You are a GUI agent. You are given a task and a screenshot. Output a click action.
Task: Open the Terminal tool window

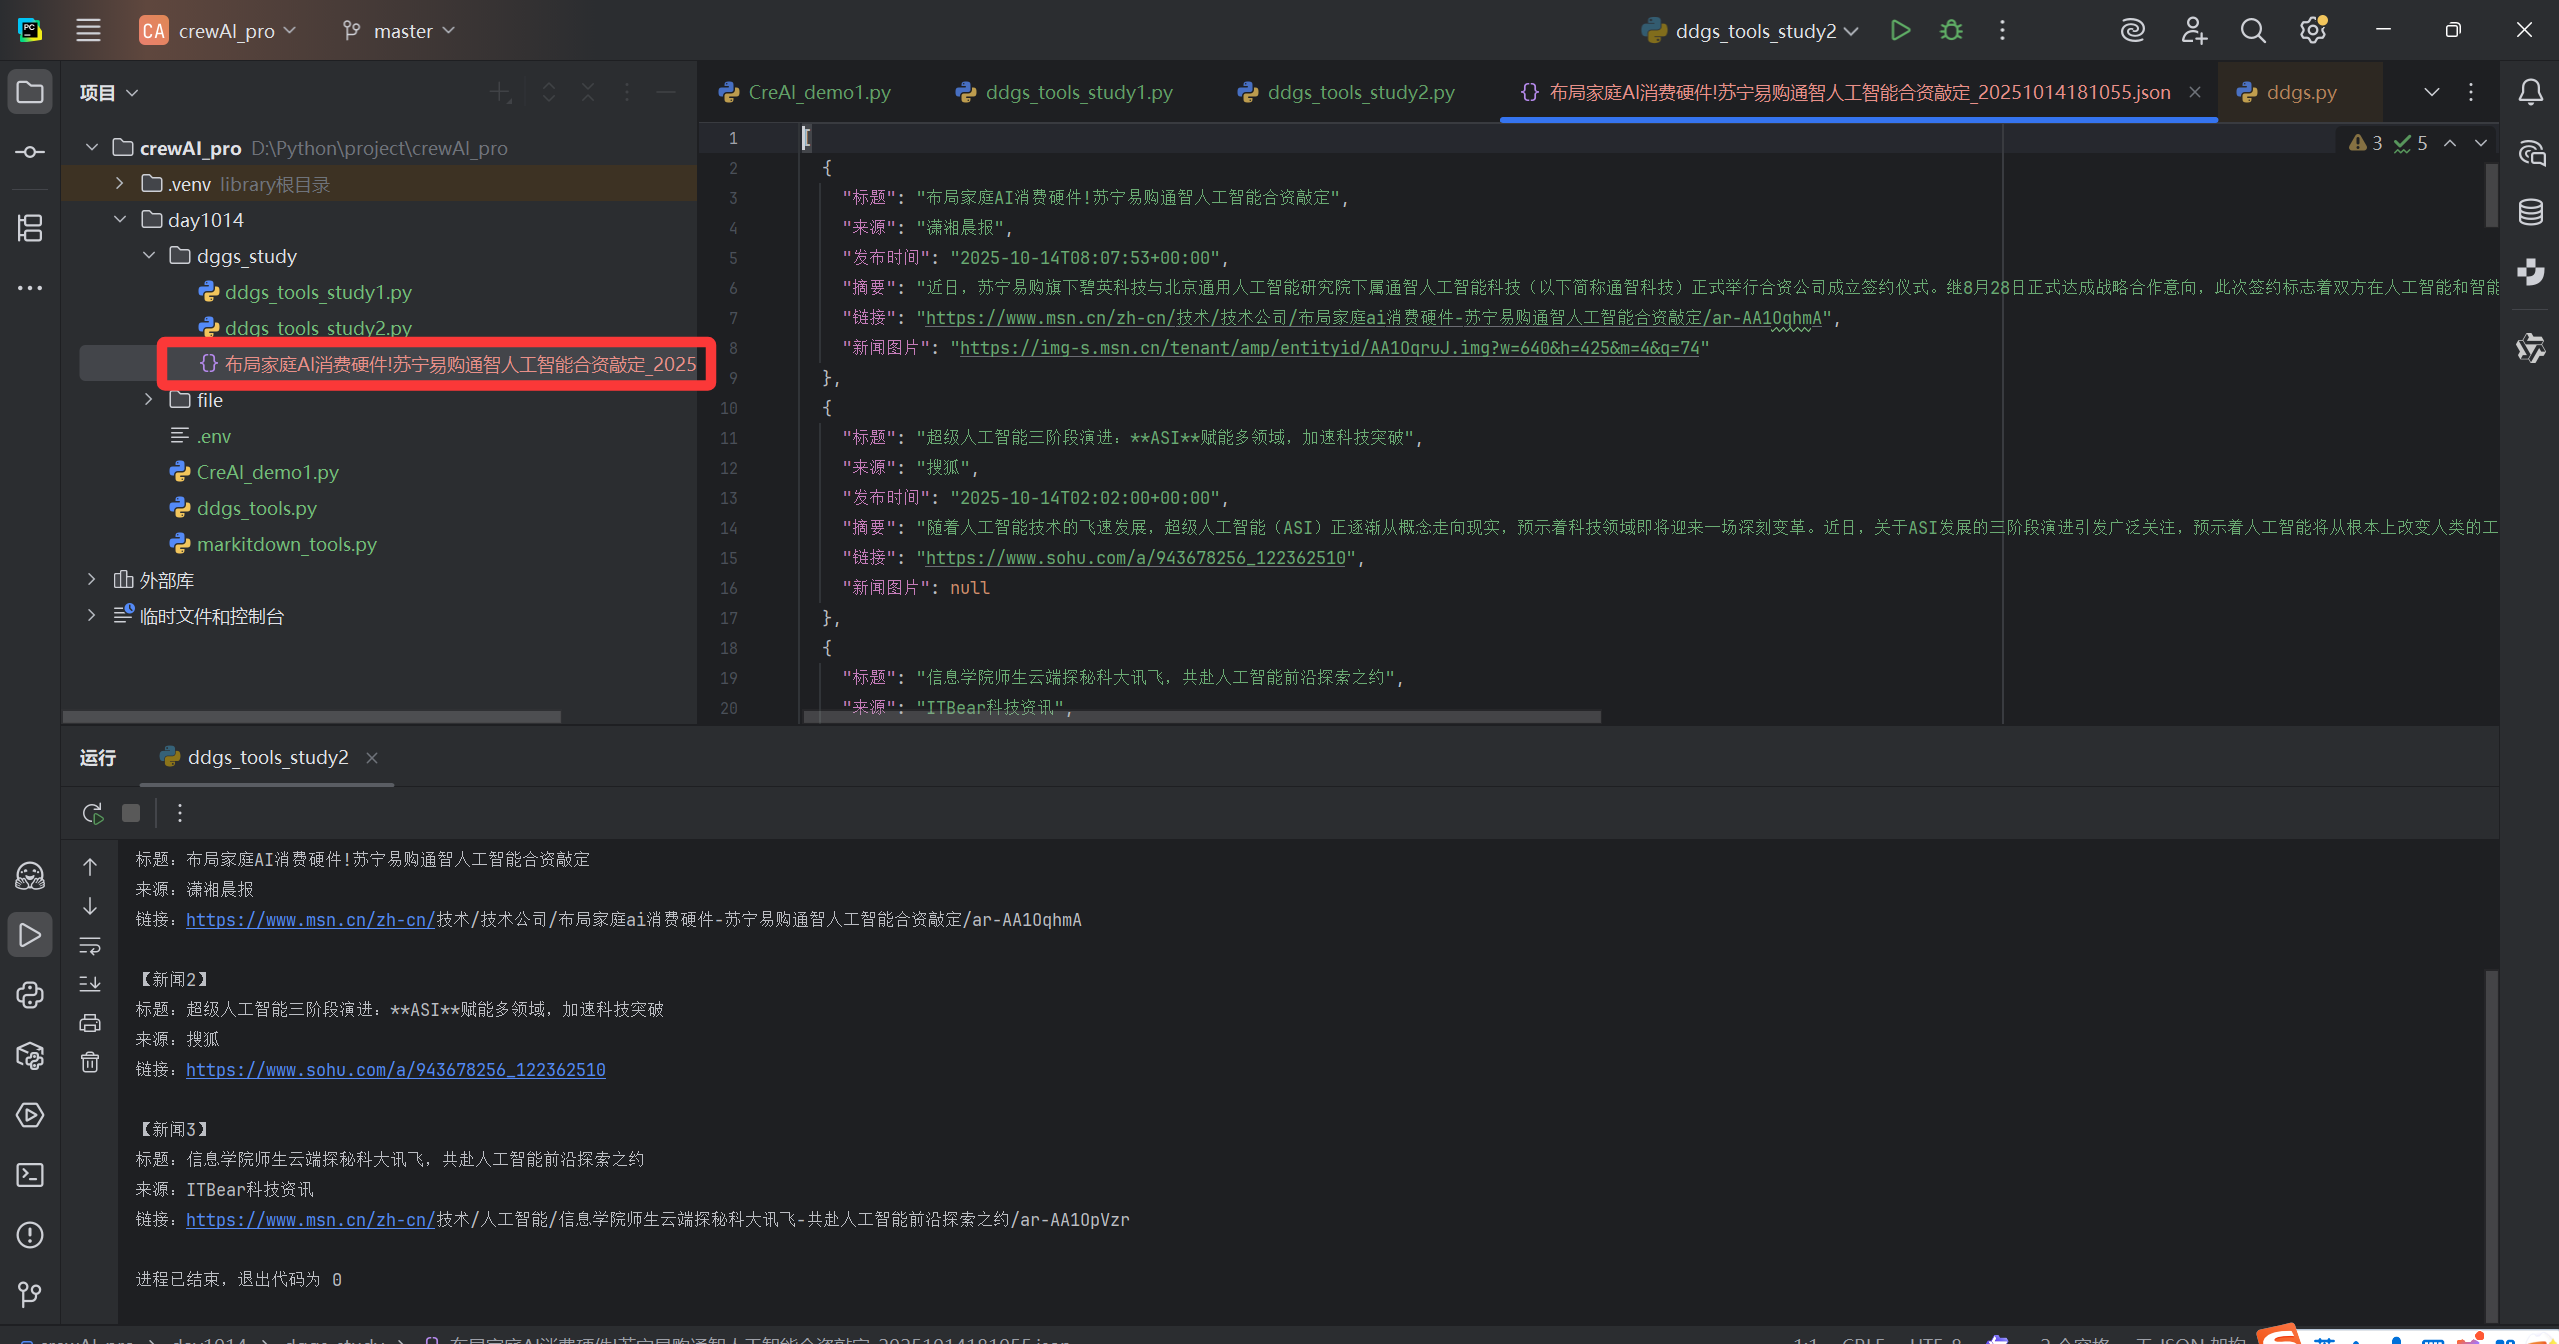pos(30,1175)
